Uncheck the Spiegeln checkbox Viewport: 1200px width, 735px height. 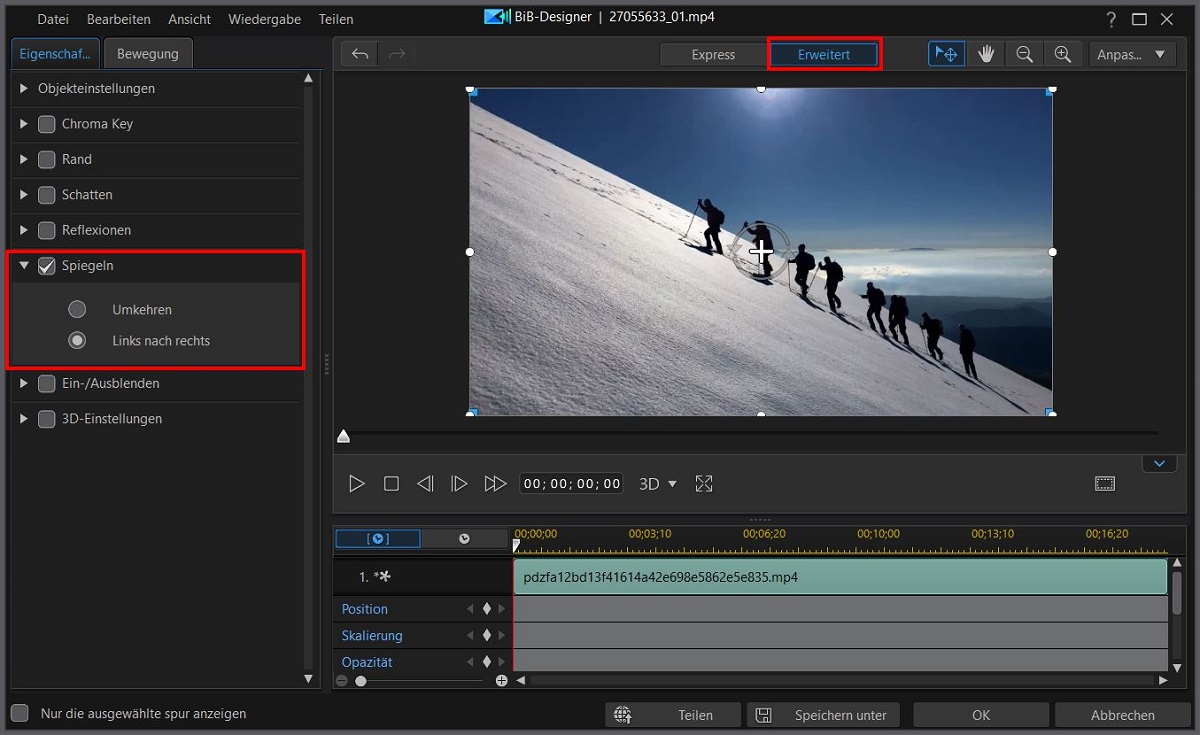point(47,266)
